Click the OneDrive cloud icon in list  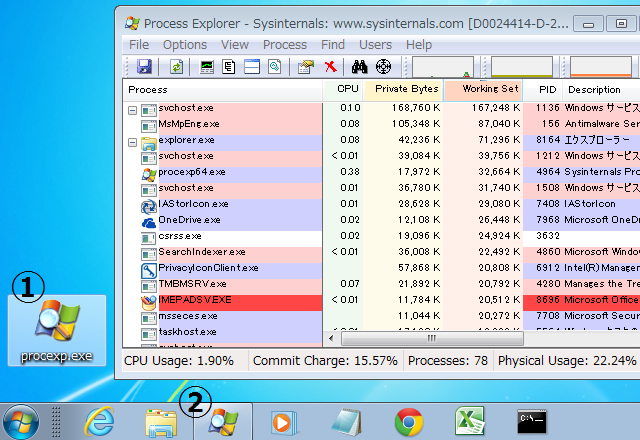(149, 223)
